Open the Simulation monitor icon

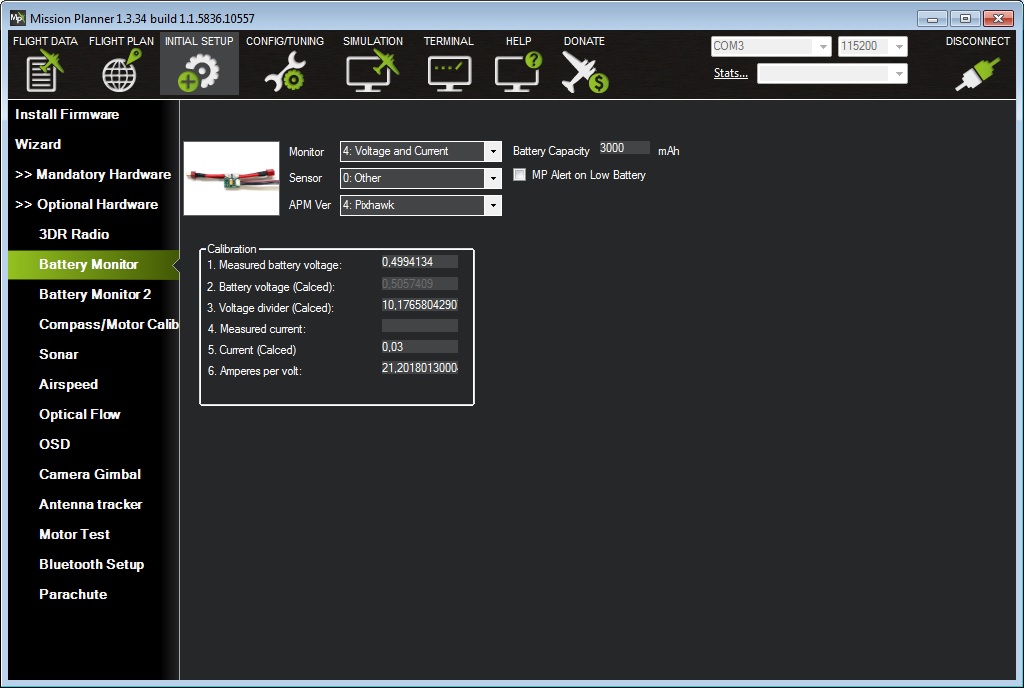(372, 73)
